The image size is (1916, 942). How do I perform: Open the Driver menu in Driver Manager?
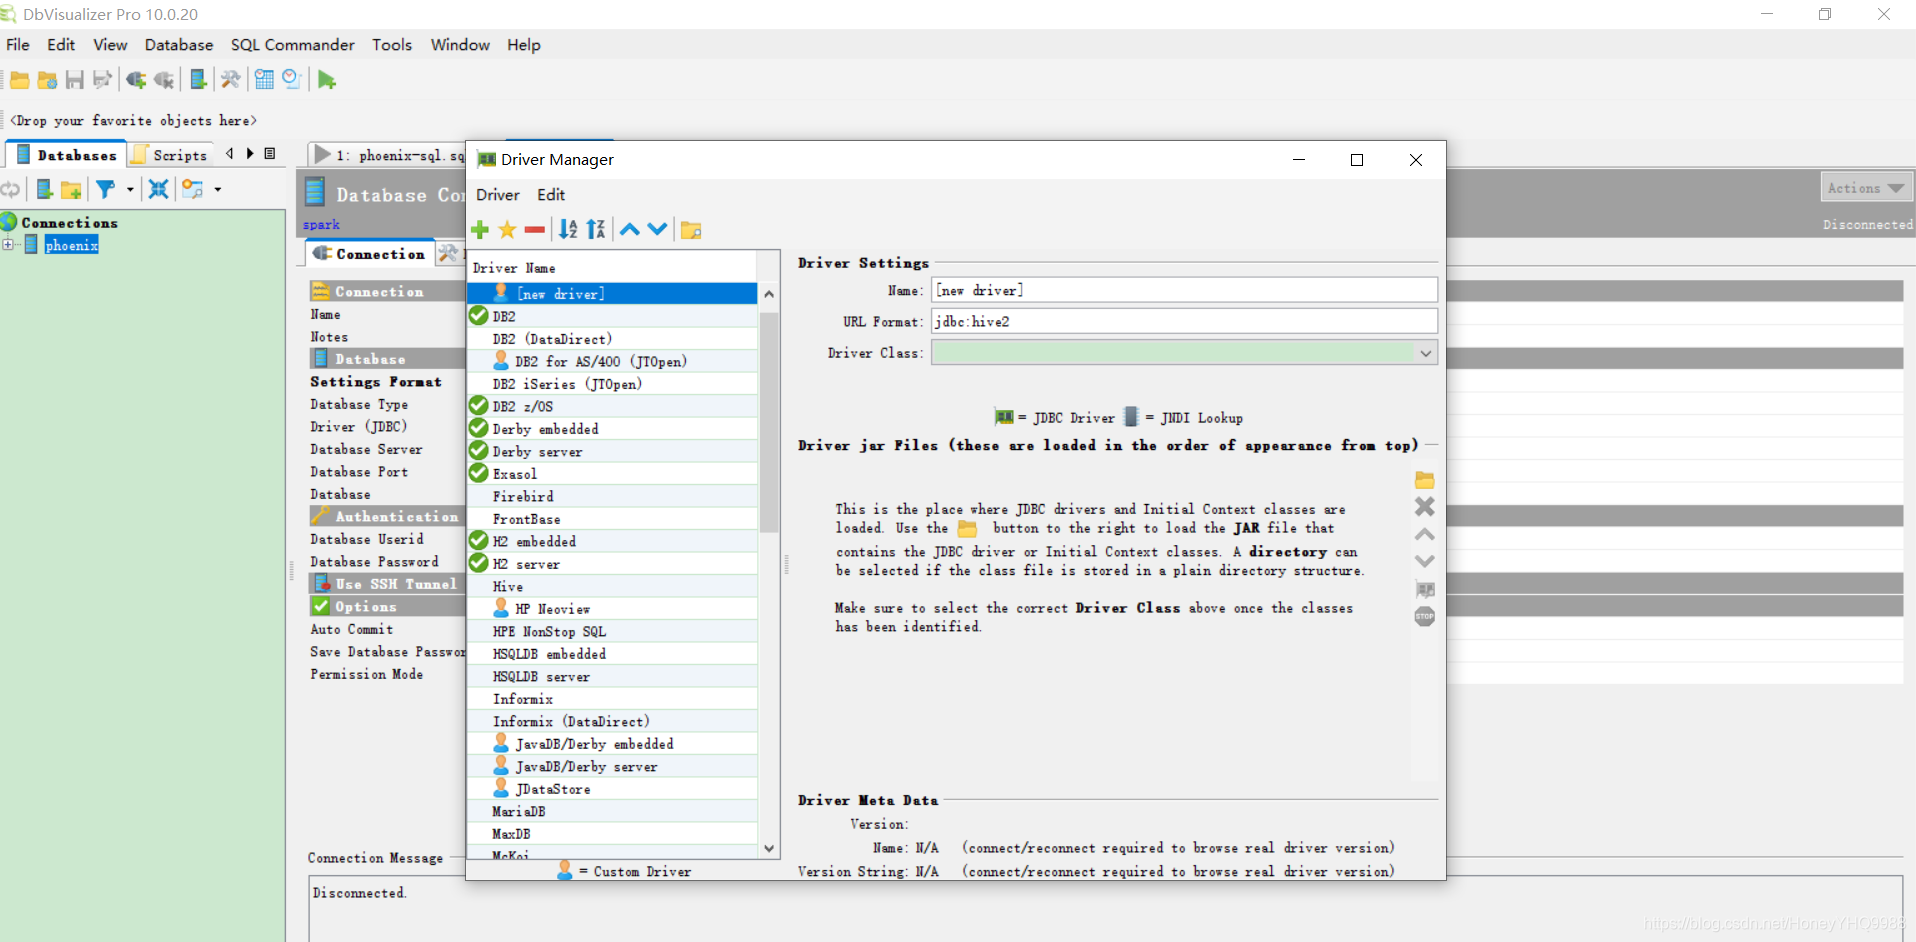tap(498, 195)
